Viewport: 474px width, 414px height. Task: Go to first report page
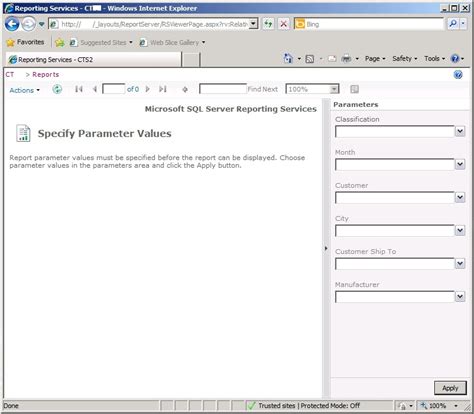[79, 89]
